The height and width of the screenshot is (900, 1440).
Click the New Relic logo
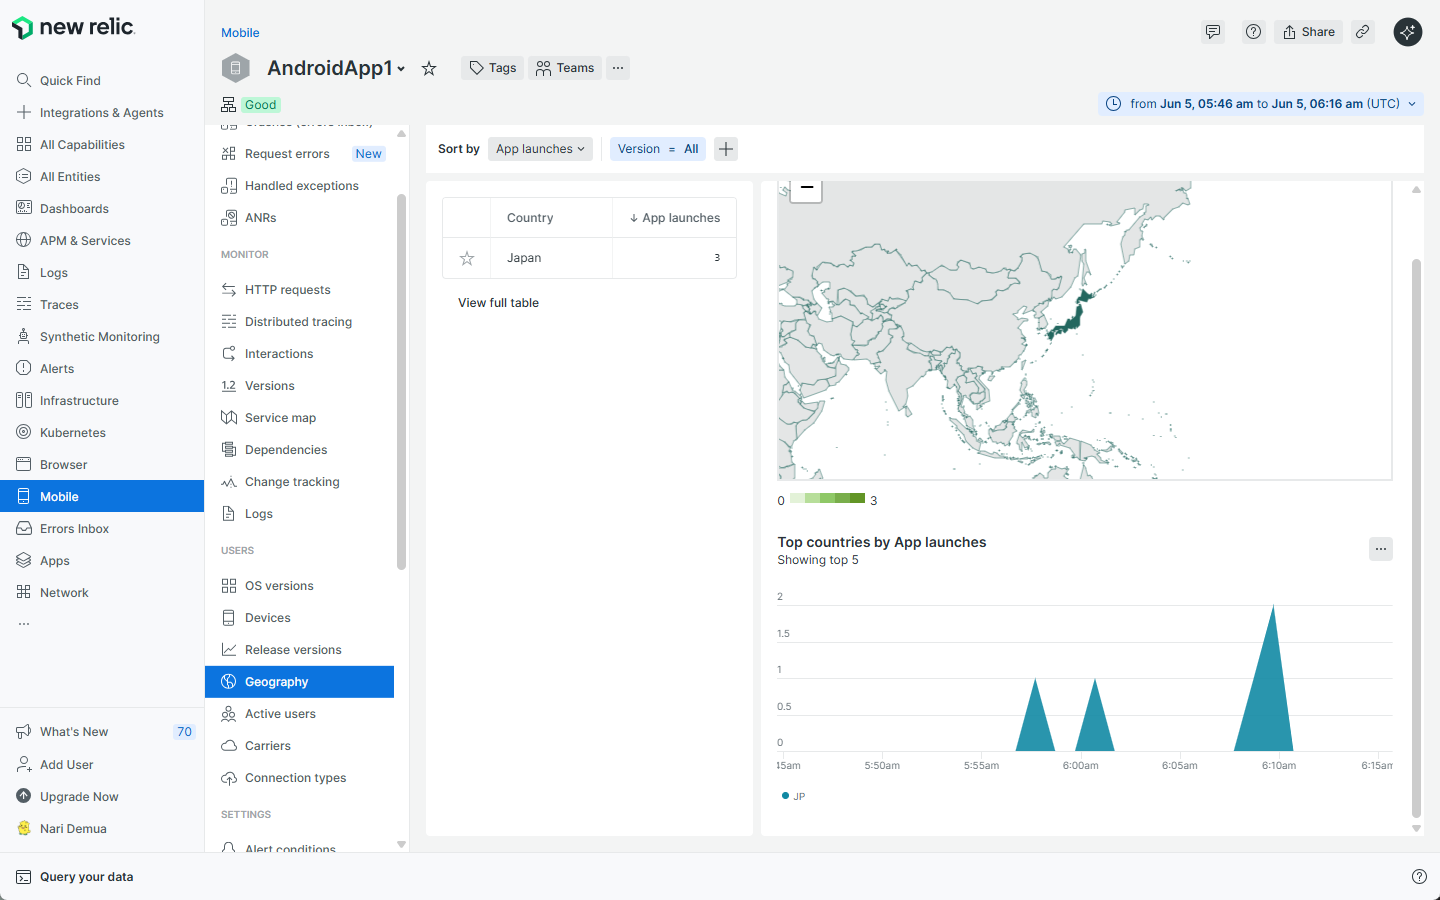point(73,28)
